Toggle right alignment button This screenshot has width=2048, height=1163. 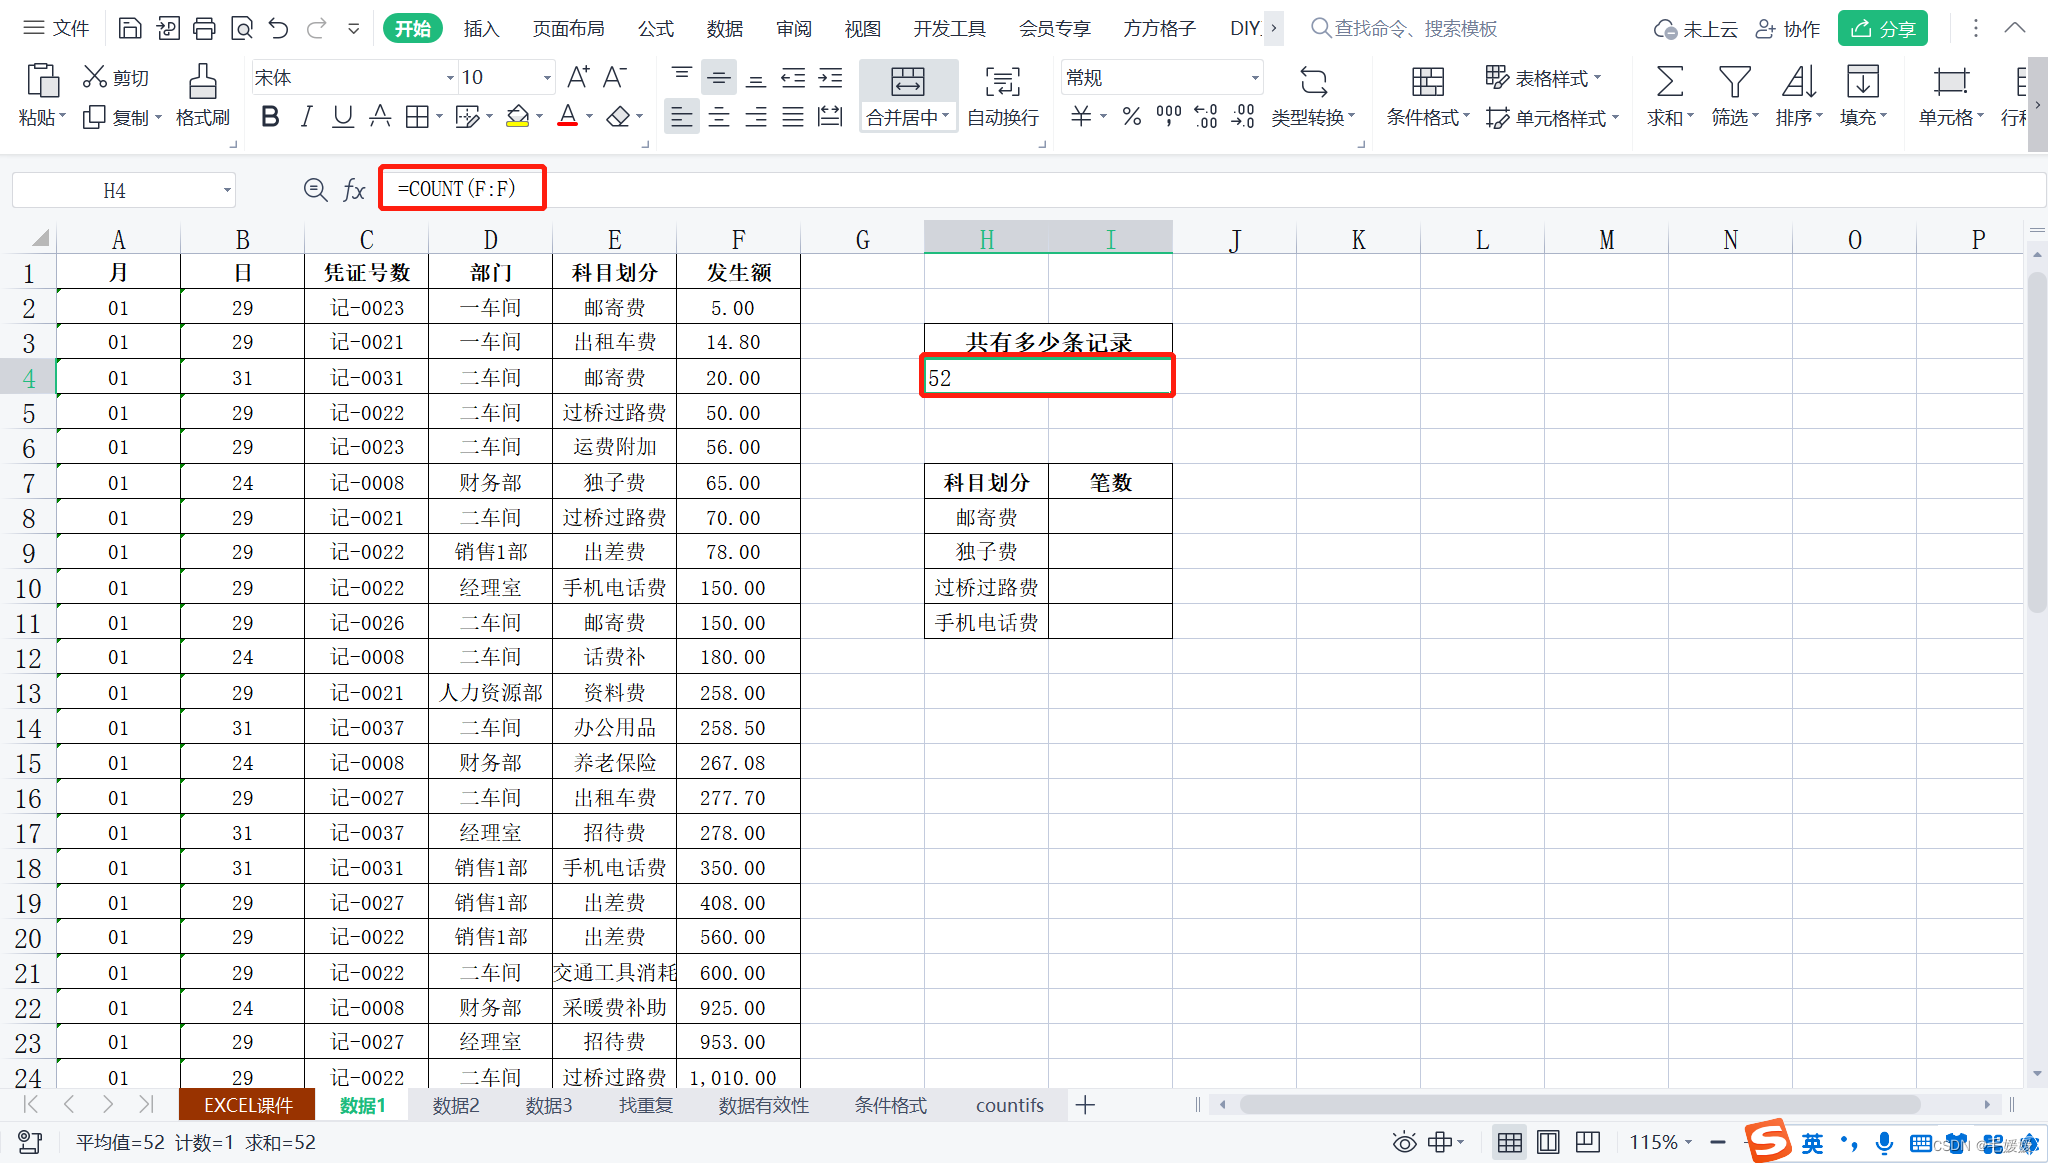pyautogui.click(x=756, y=117)
